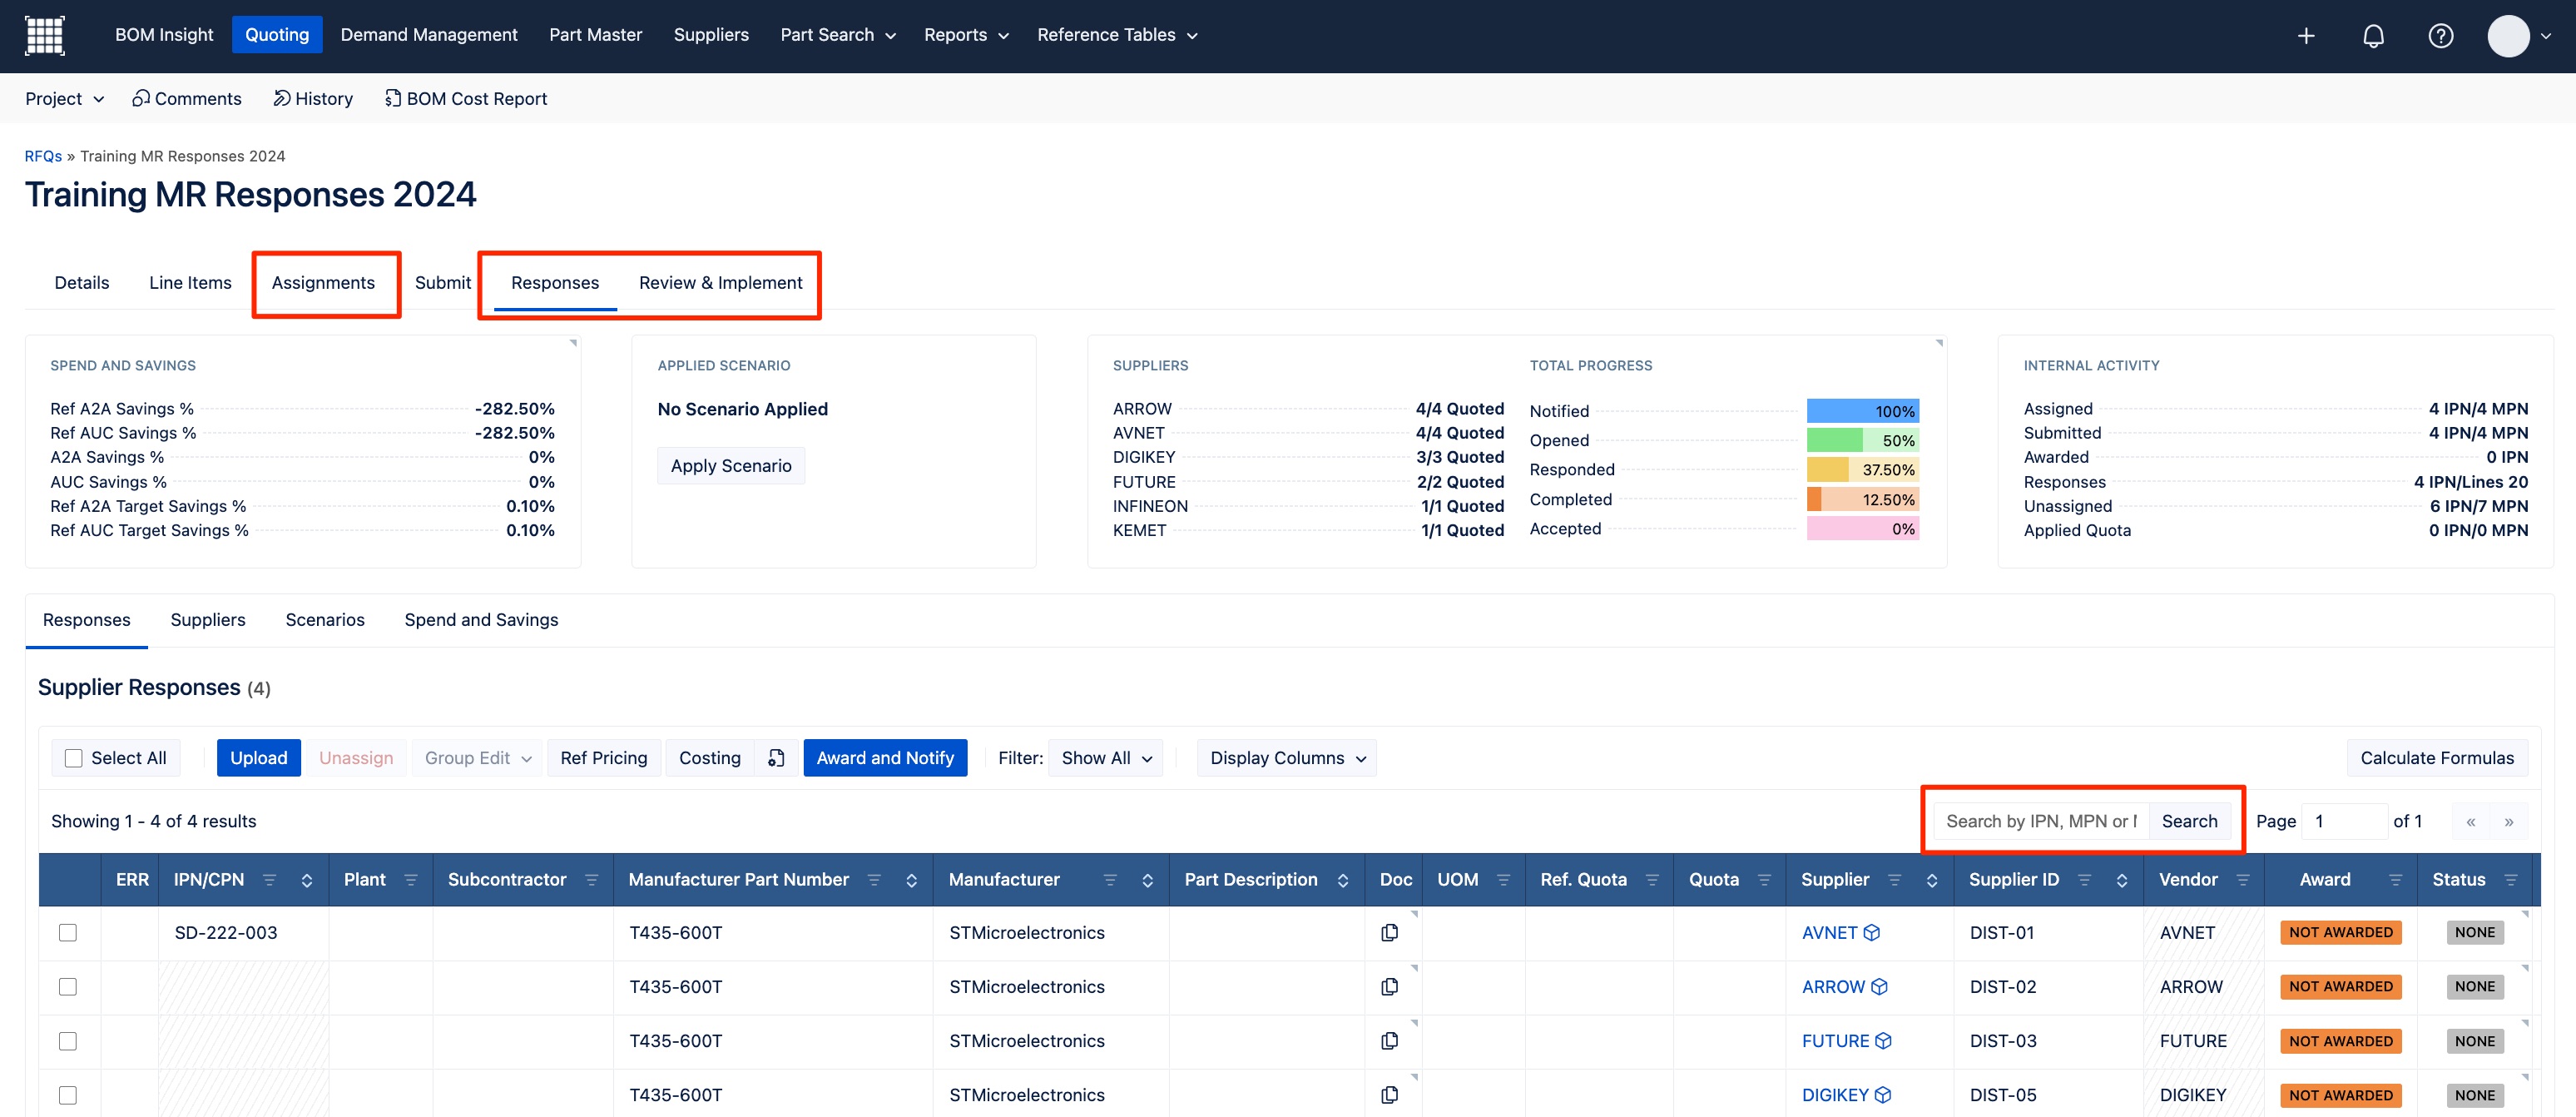
Task: Tick the checkbox for SD-222-003 row
Action: tap(68, 932)
